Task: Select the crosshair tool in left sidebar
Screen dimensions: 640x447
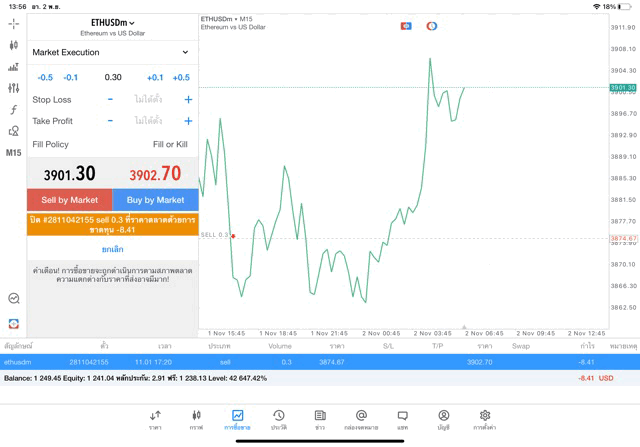Action: (13, 23)
